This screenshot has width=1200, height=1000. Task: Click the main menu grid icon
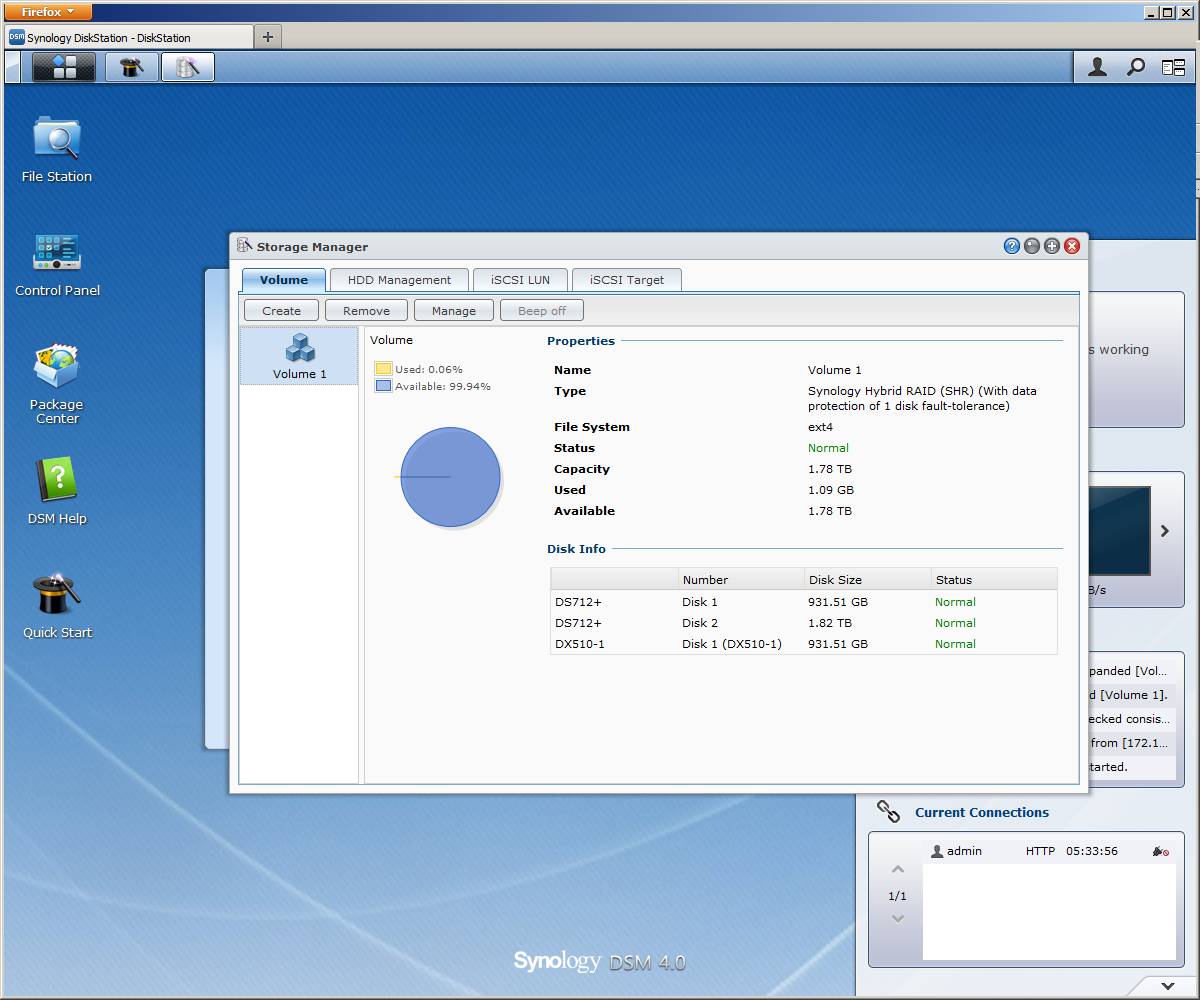click(64, 67)
